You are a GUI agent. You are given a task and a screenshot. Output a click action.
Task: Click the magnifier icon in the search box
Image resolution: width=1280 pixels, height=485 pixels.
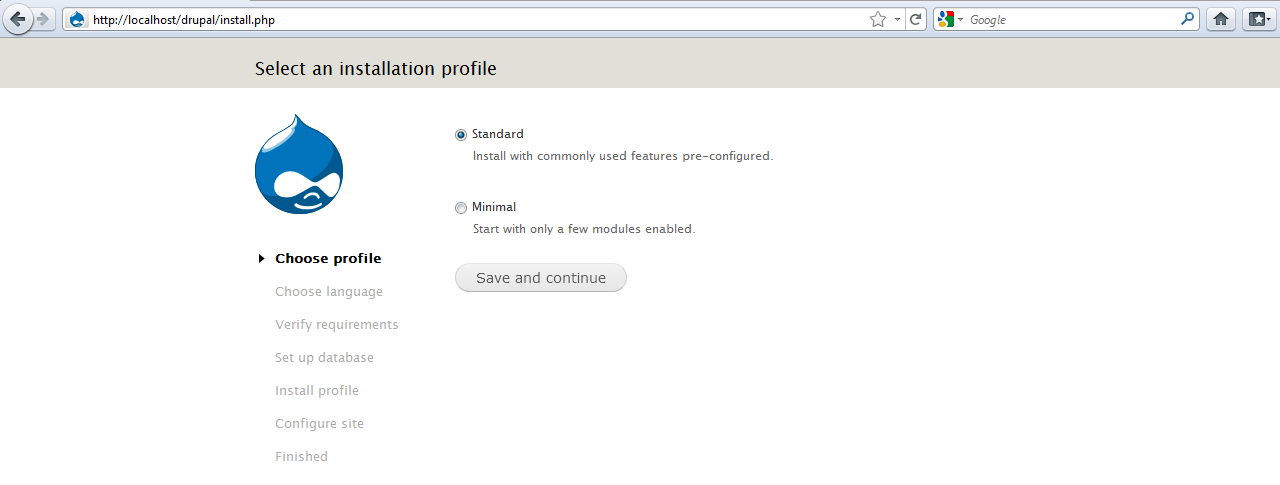(1187, 19)
